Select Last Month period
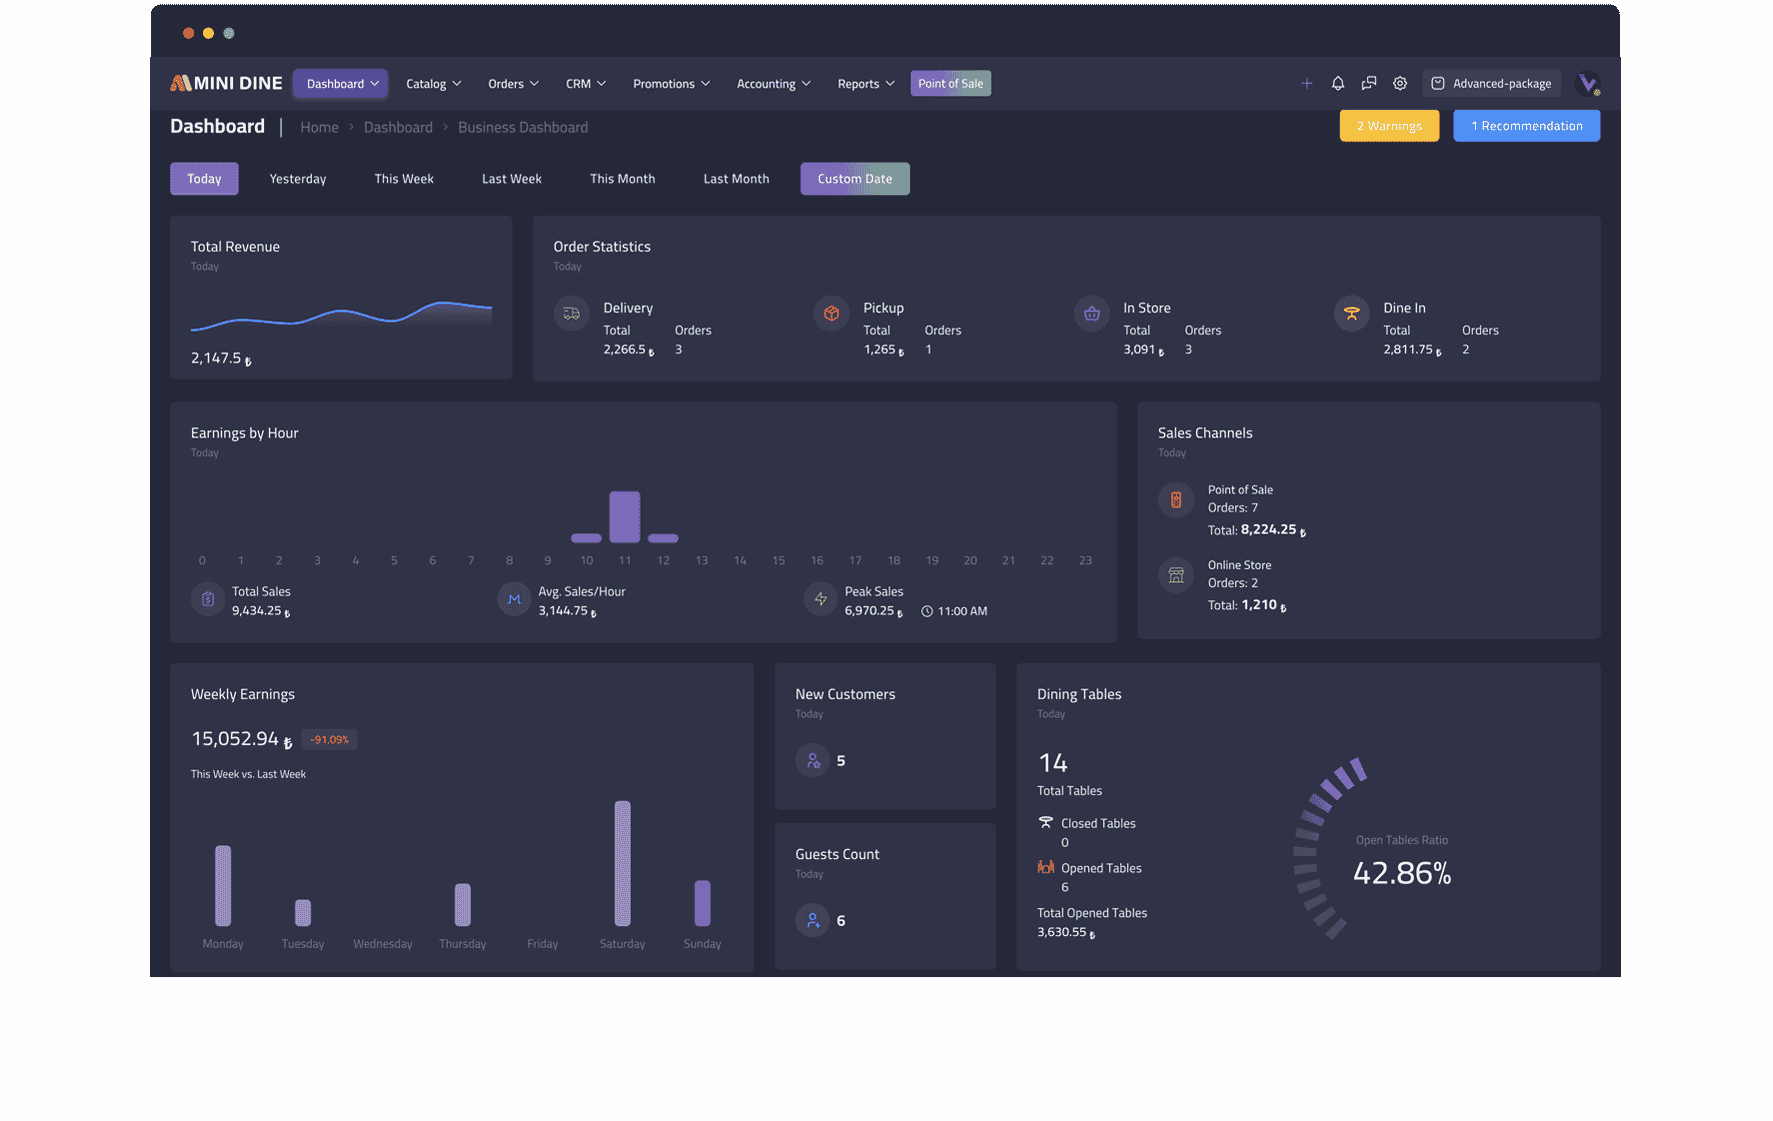The width and height of the screenshot is (1773, 1121). (x=736, y=179)
